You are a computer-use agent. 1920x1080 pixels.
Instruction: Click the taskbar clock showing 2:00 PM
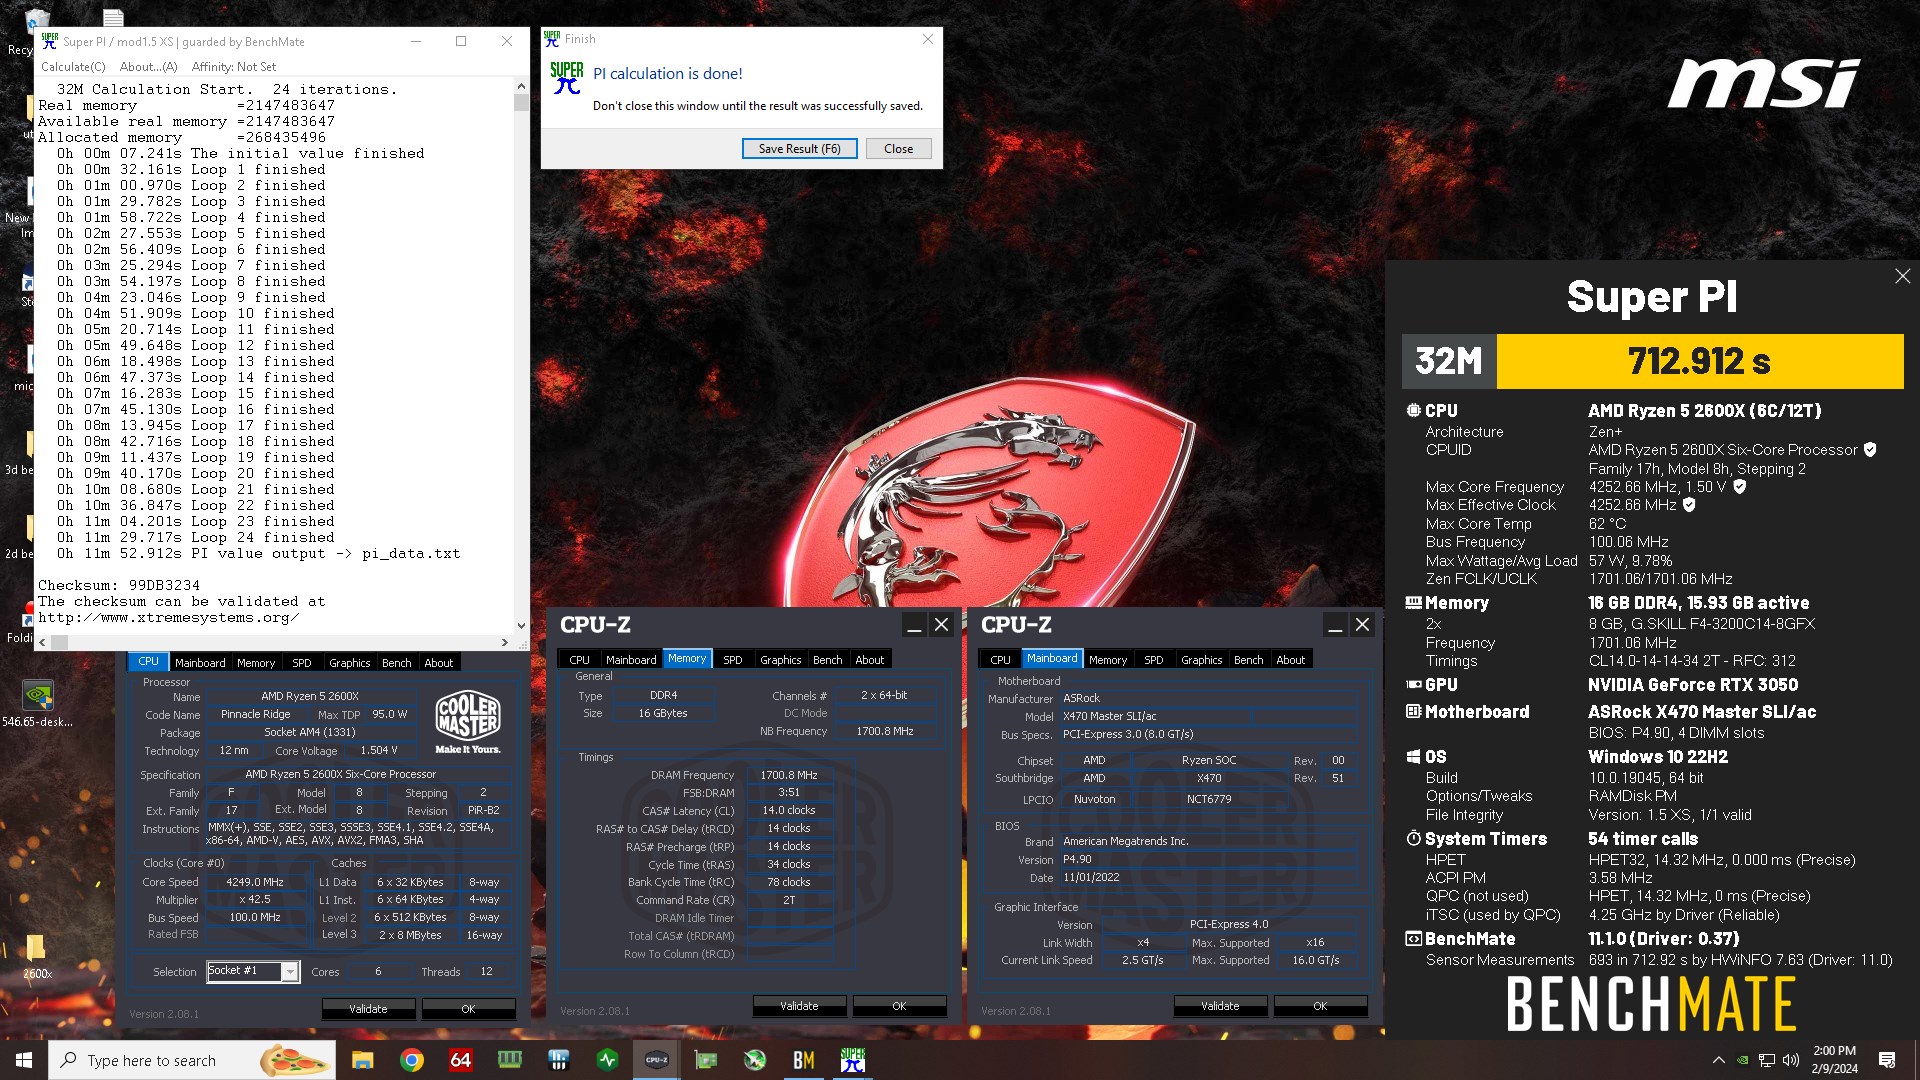1834,1060
